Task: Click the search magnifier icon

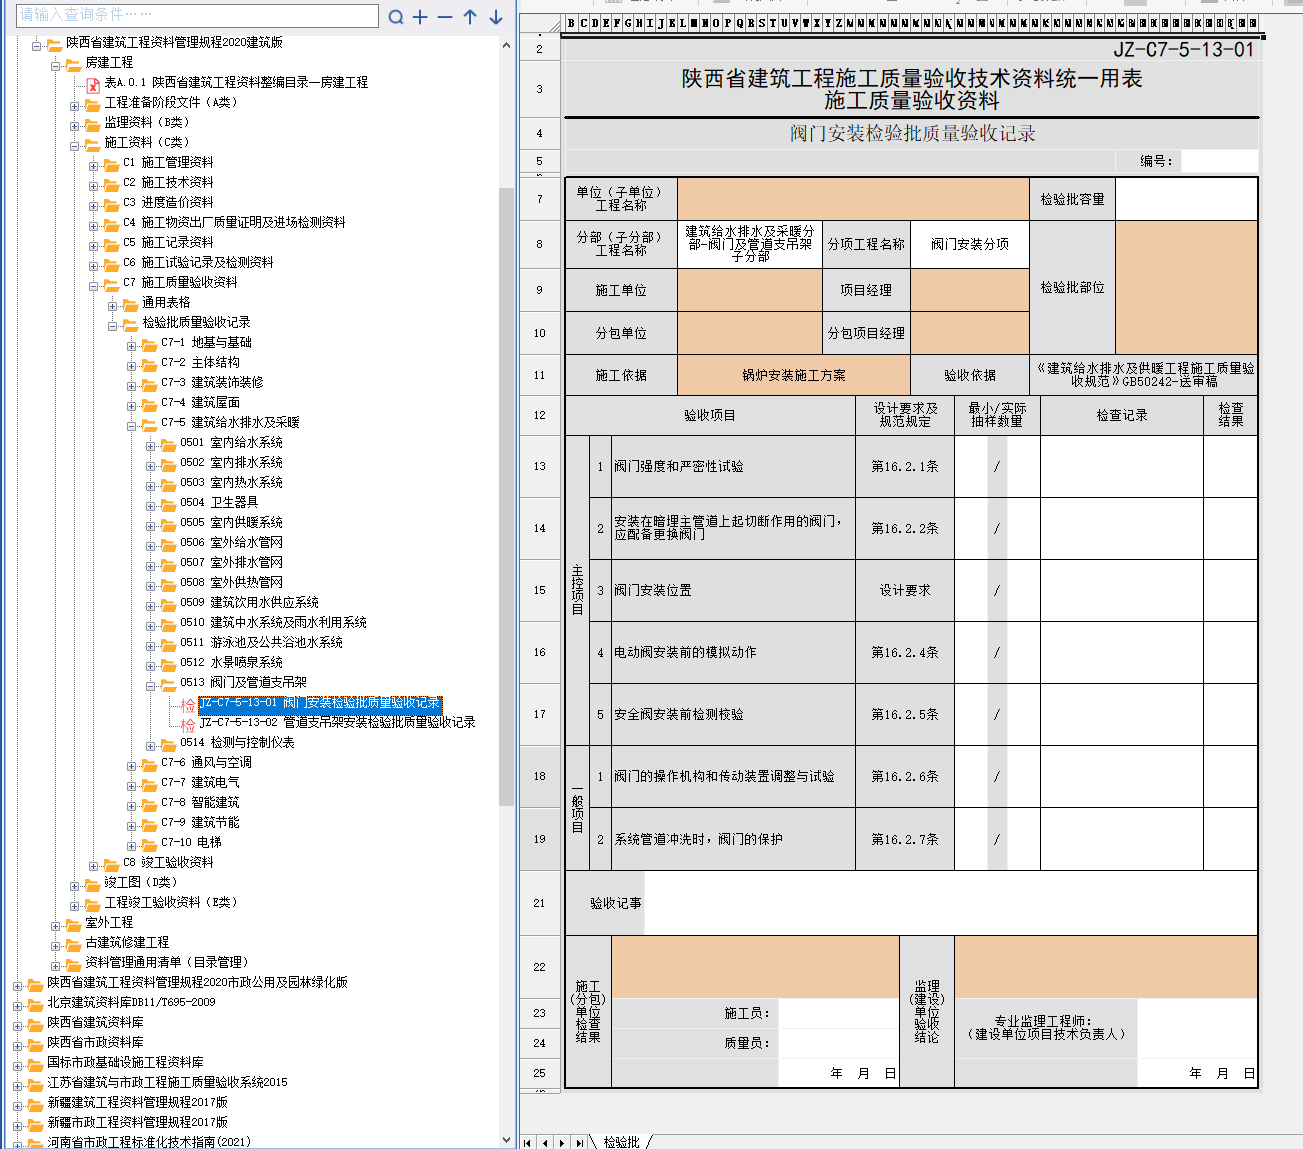Action: tap(396, 17)
